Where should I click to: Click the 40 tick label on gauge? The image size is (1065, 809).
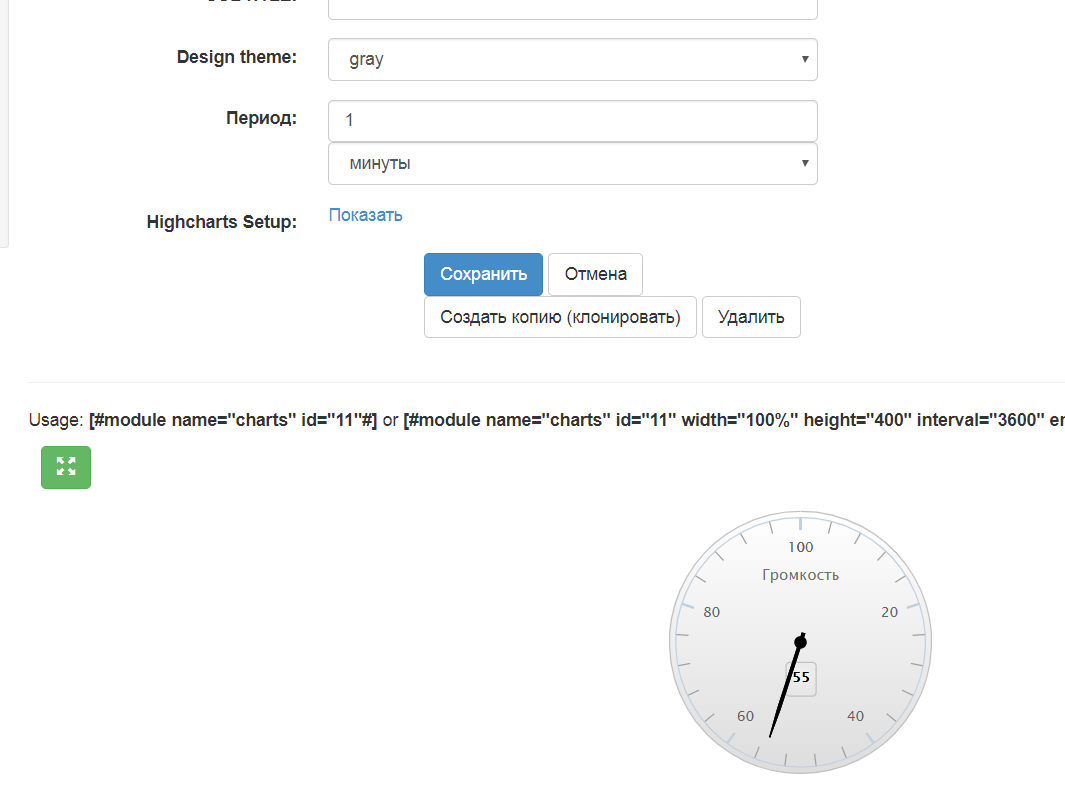point(855,716)
